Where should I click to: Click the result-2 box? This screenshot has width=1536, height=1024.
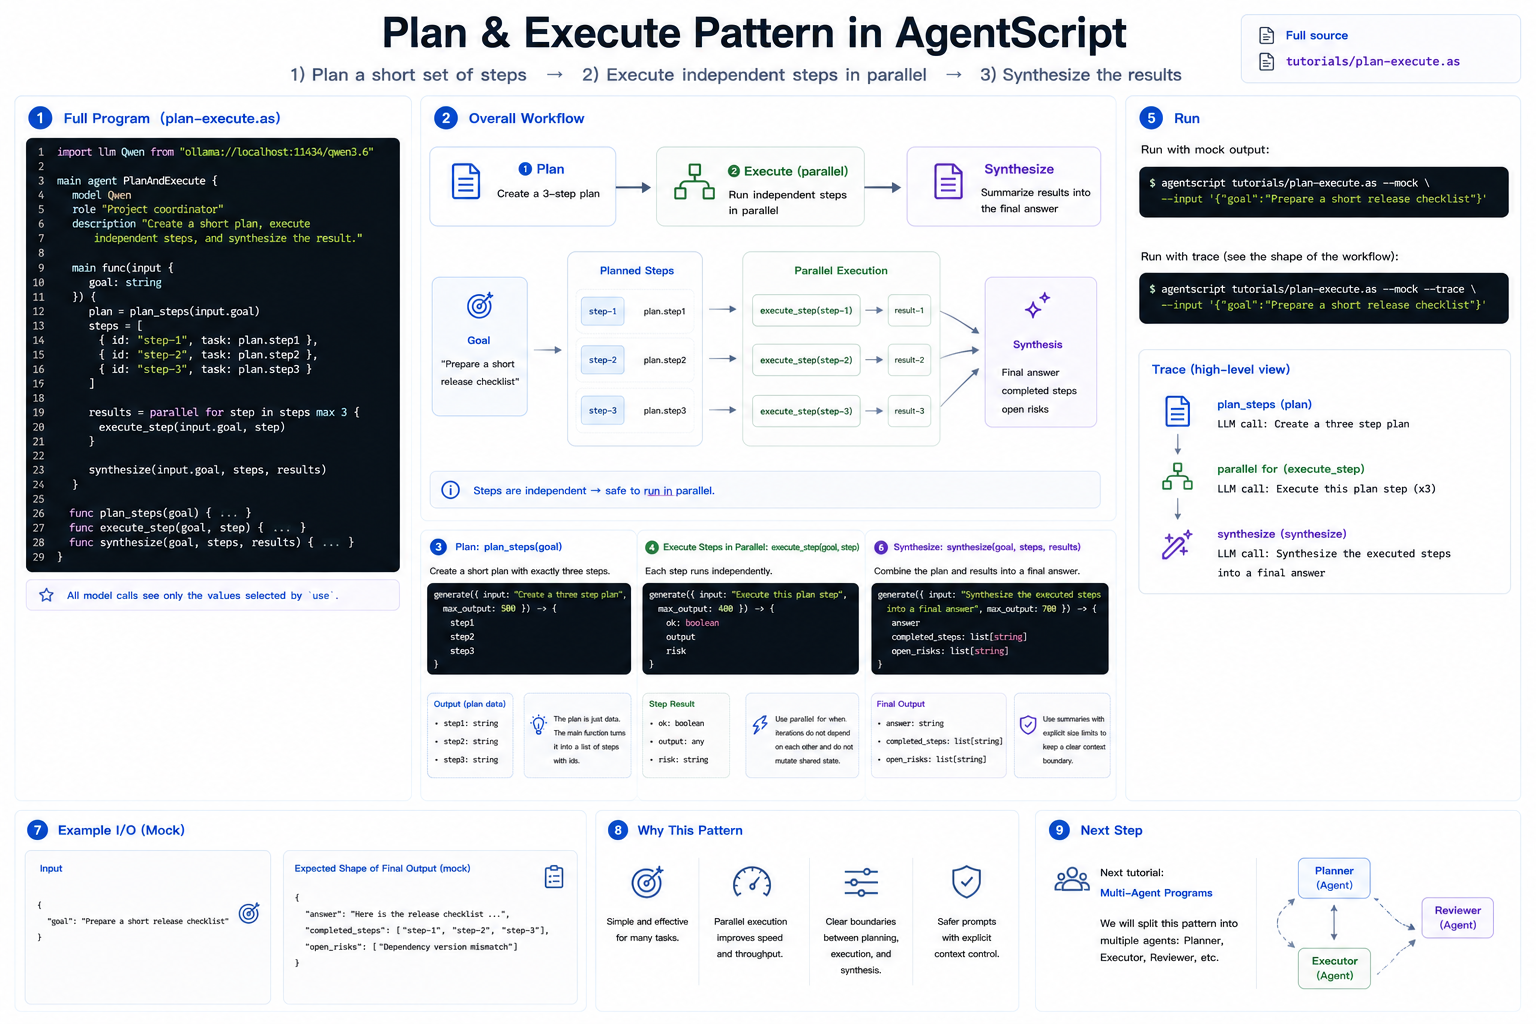click(909, 360)
